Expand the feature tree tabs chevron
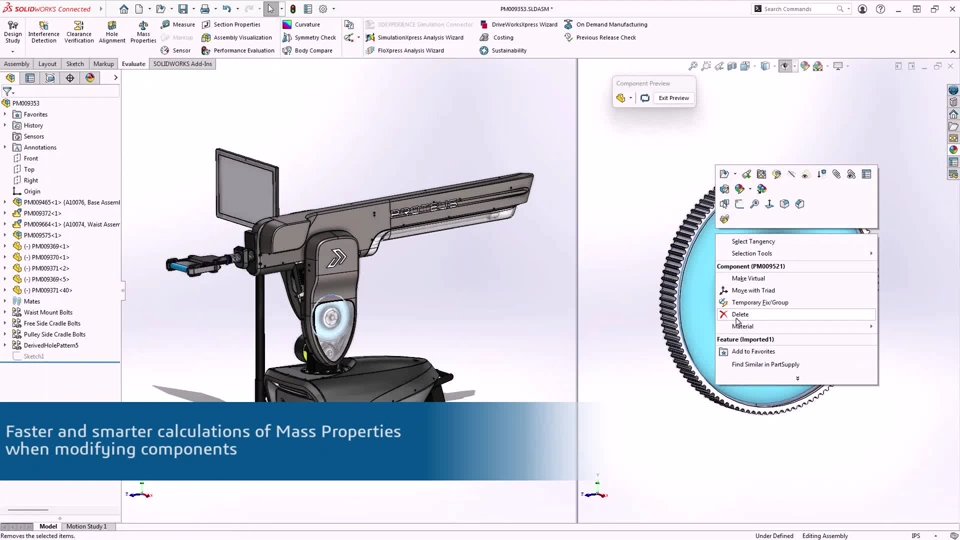The height and width of the screenshot is (540, 960). [x=115, y=78]
